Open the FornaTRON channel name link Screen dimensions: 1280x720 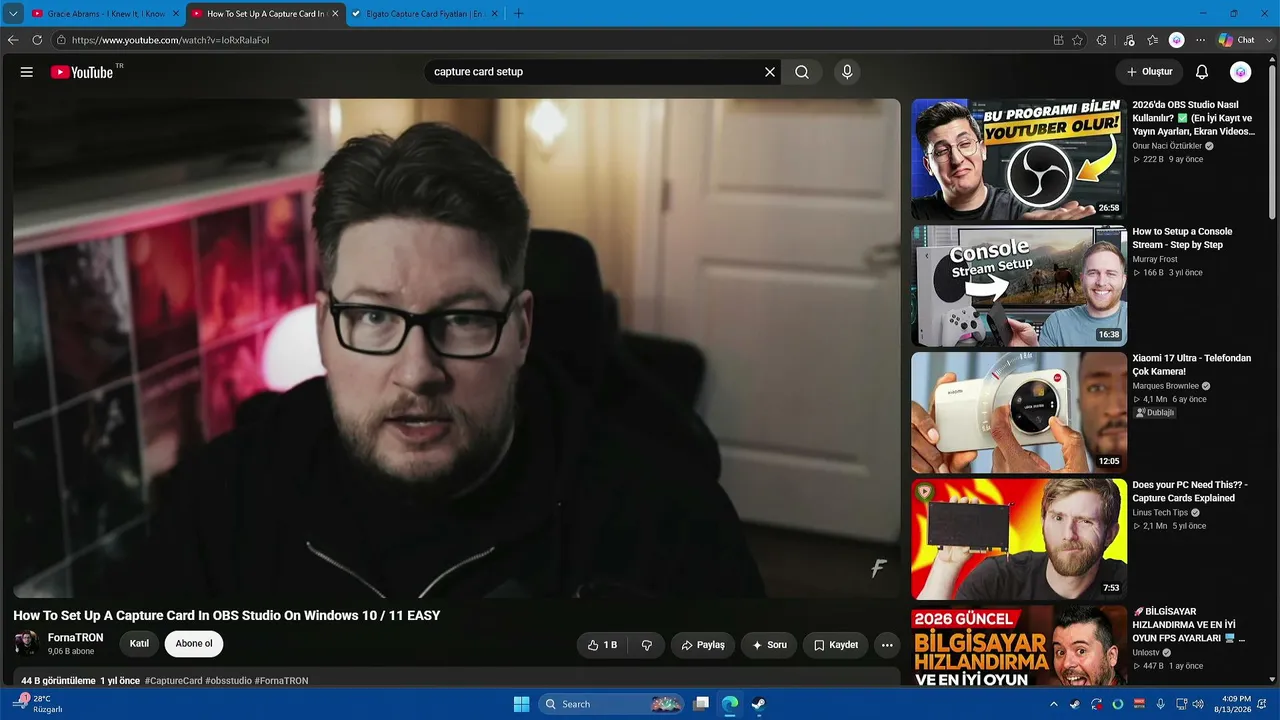(75, 638)
